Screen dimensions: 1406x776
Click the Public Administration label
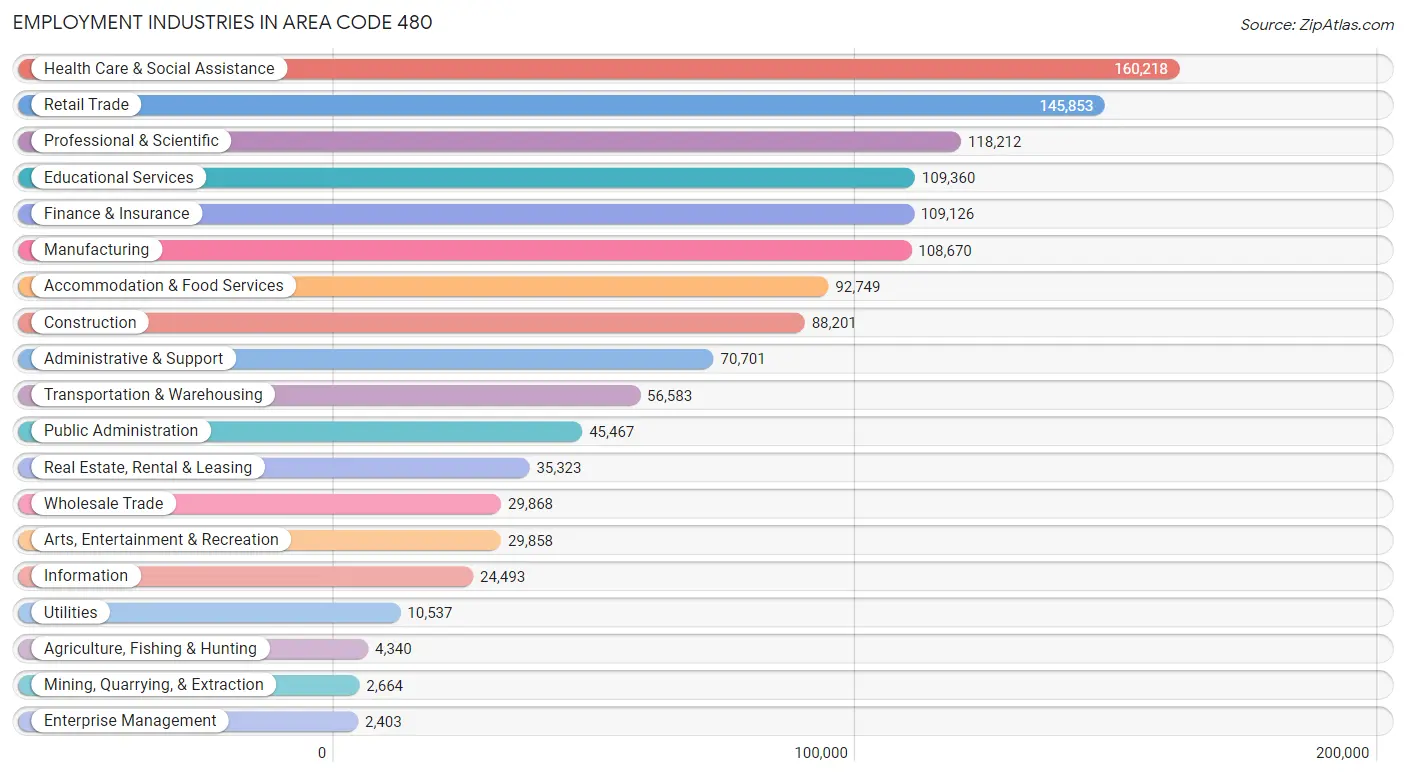(121, 430)
